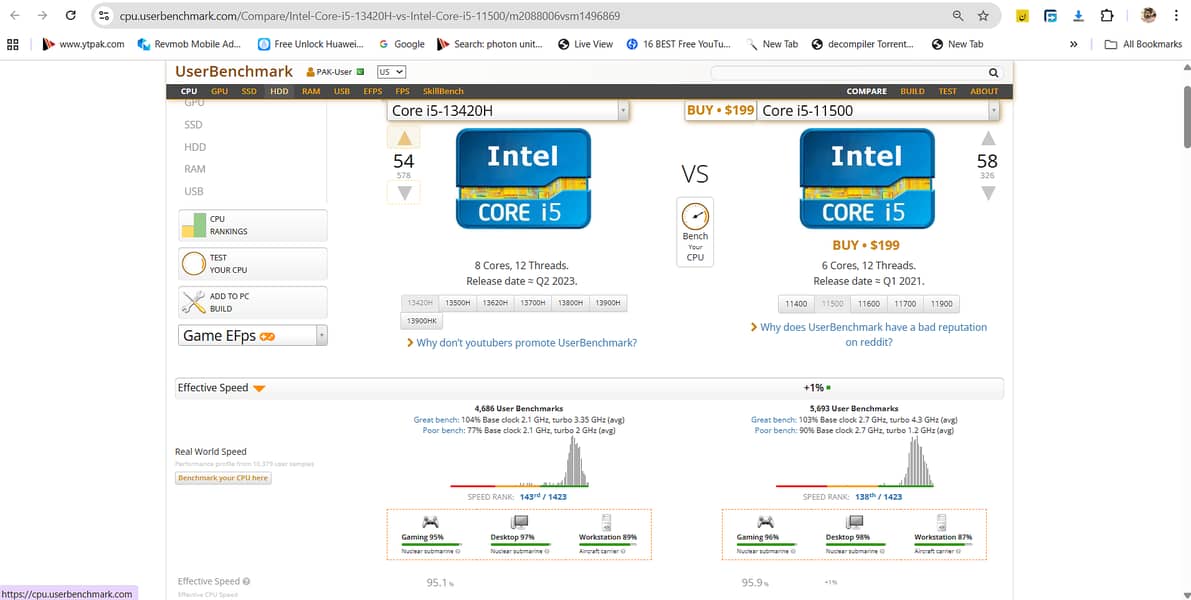Expand the Core i5-13420H model dropdown
Viewport: 1191px width, 600px height.
[x=625, y=110]
